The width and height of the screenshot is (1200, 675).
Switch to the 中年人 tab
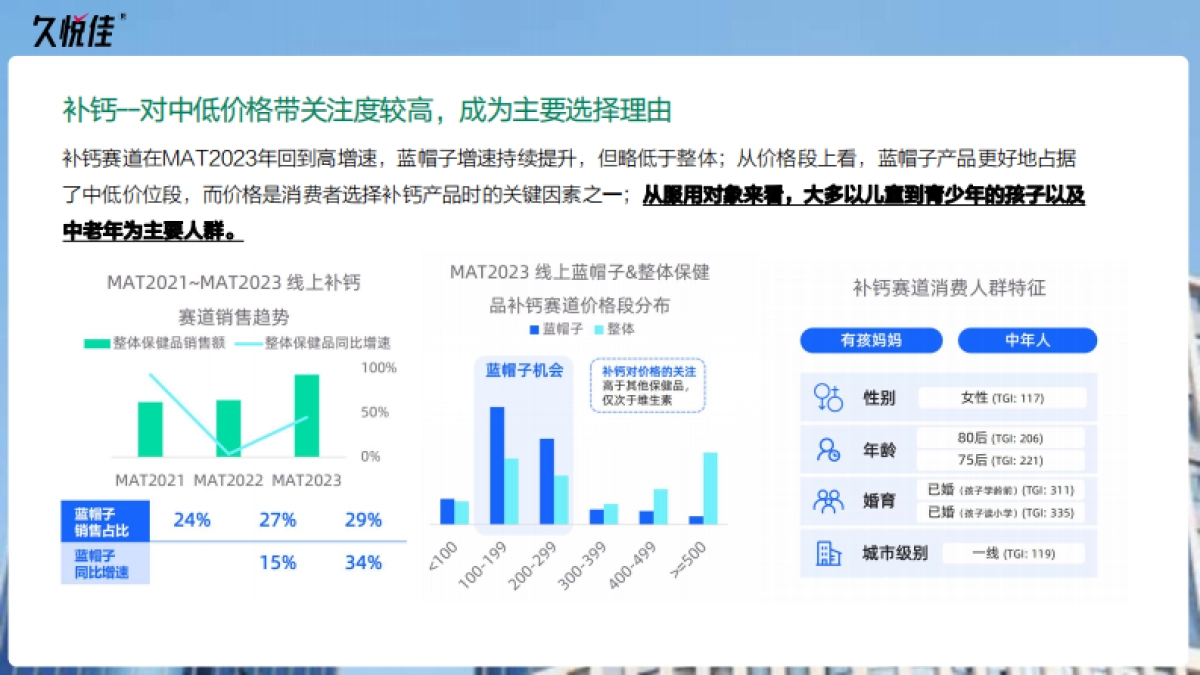pos(1028,340)
